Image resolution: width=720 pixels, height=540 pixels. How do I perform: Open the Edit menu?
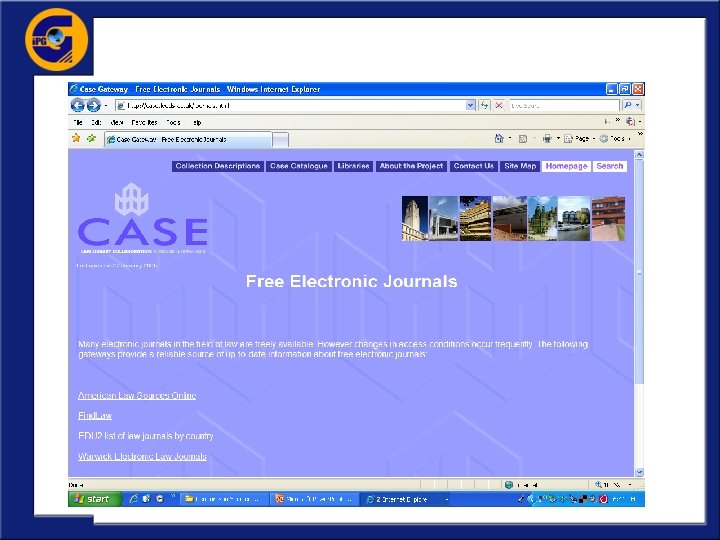point(96,123)
